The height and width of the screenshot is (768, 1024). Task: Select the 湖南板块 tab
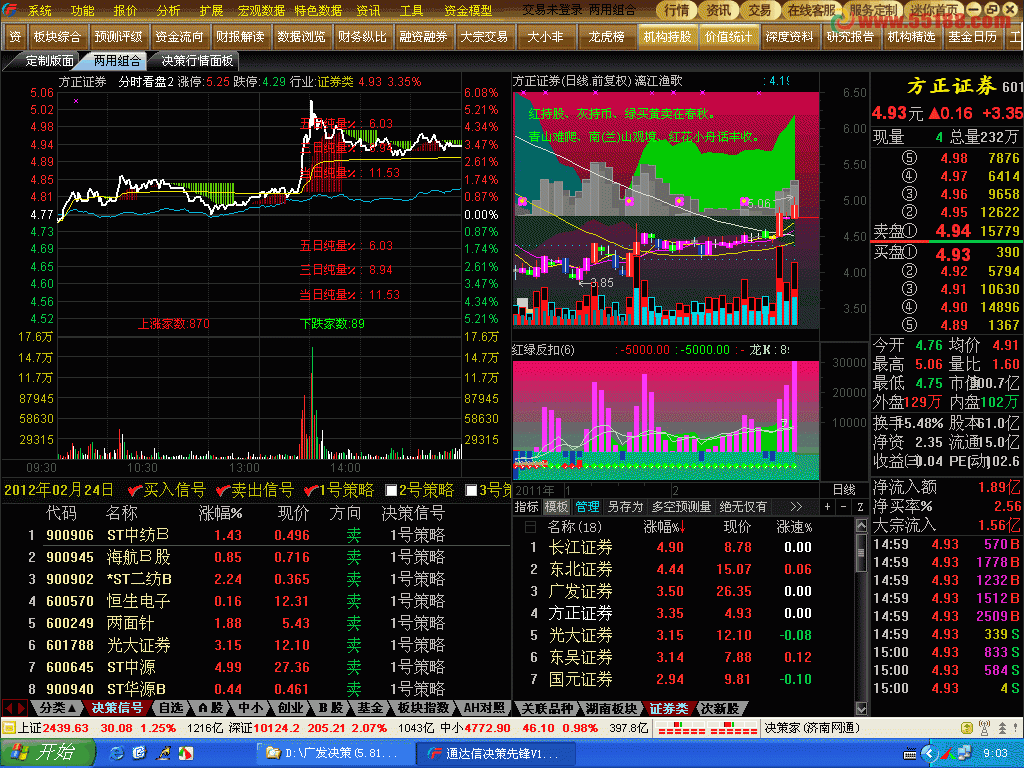tap(611, 708)
